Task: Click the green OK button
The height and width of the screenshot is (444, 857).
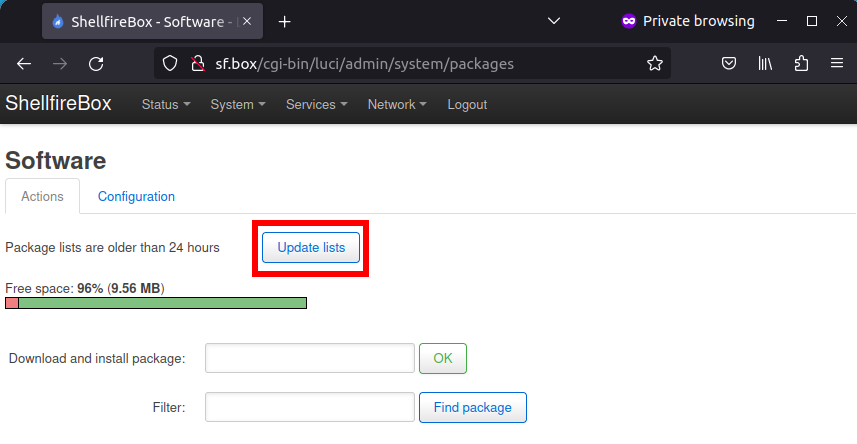Action: click(x=443, y=358)
